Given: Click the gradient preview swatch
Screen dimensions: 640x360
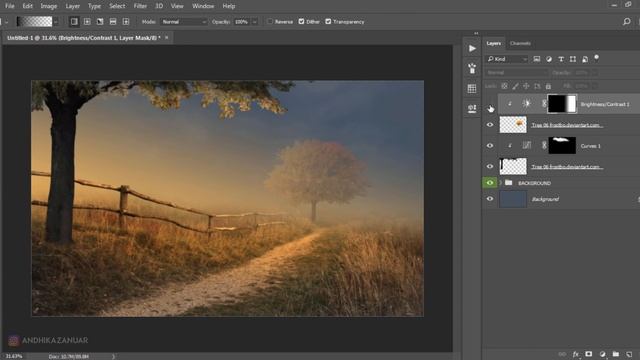Looking at the screenshot, I should coord(34,22).
